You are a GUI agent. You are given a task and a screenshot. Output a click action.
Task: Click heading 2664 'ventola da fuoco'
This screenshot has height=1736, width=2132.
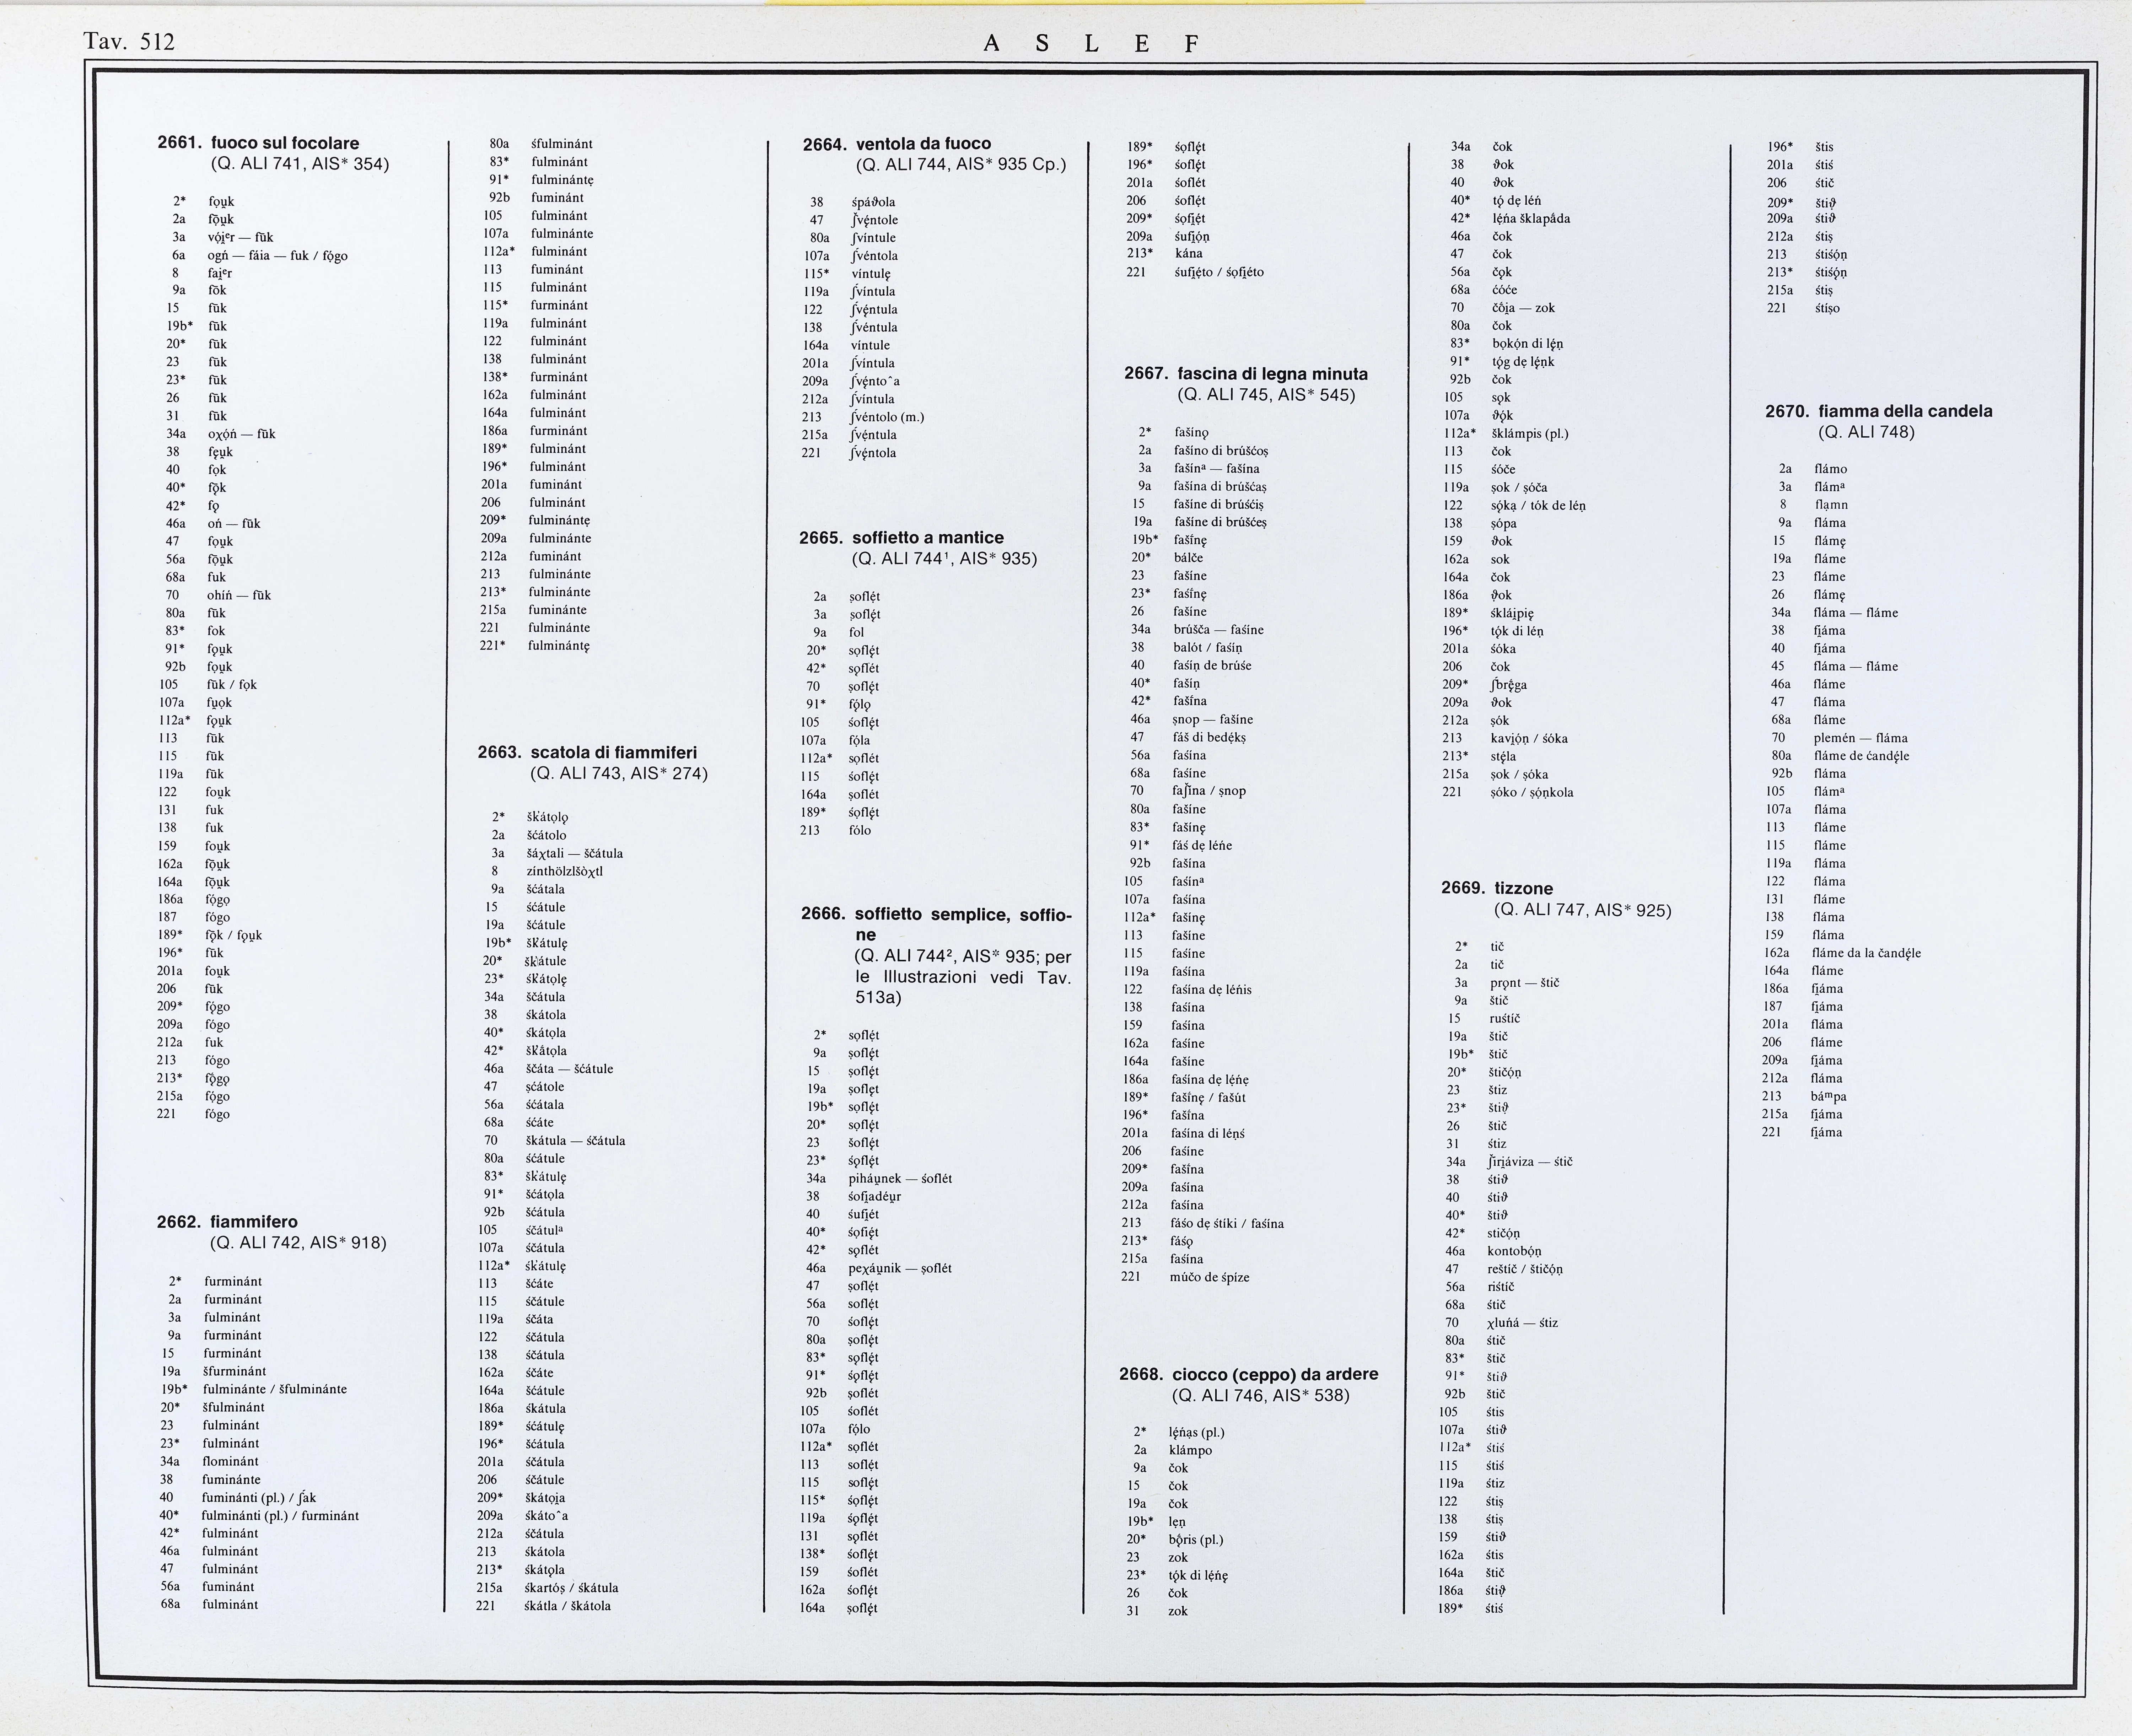pyautogui.click(x=897, y=144)
